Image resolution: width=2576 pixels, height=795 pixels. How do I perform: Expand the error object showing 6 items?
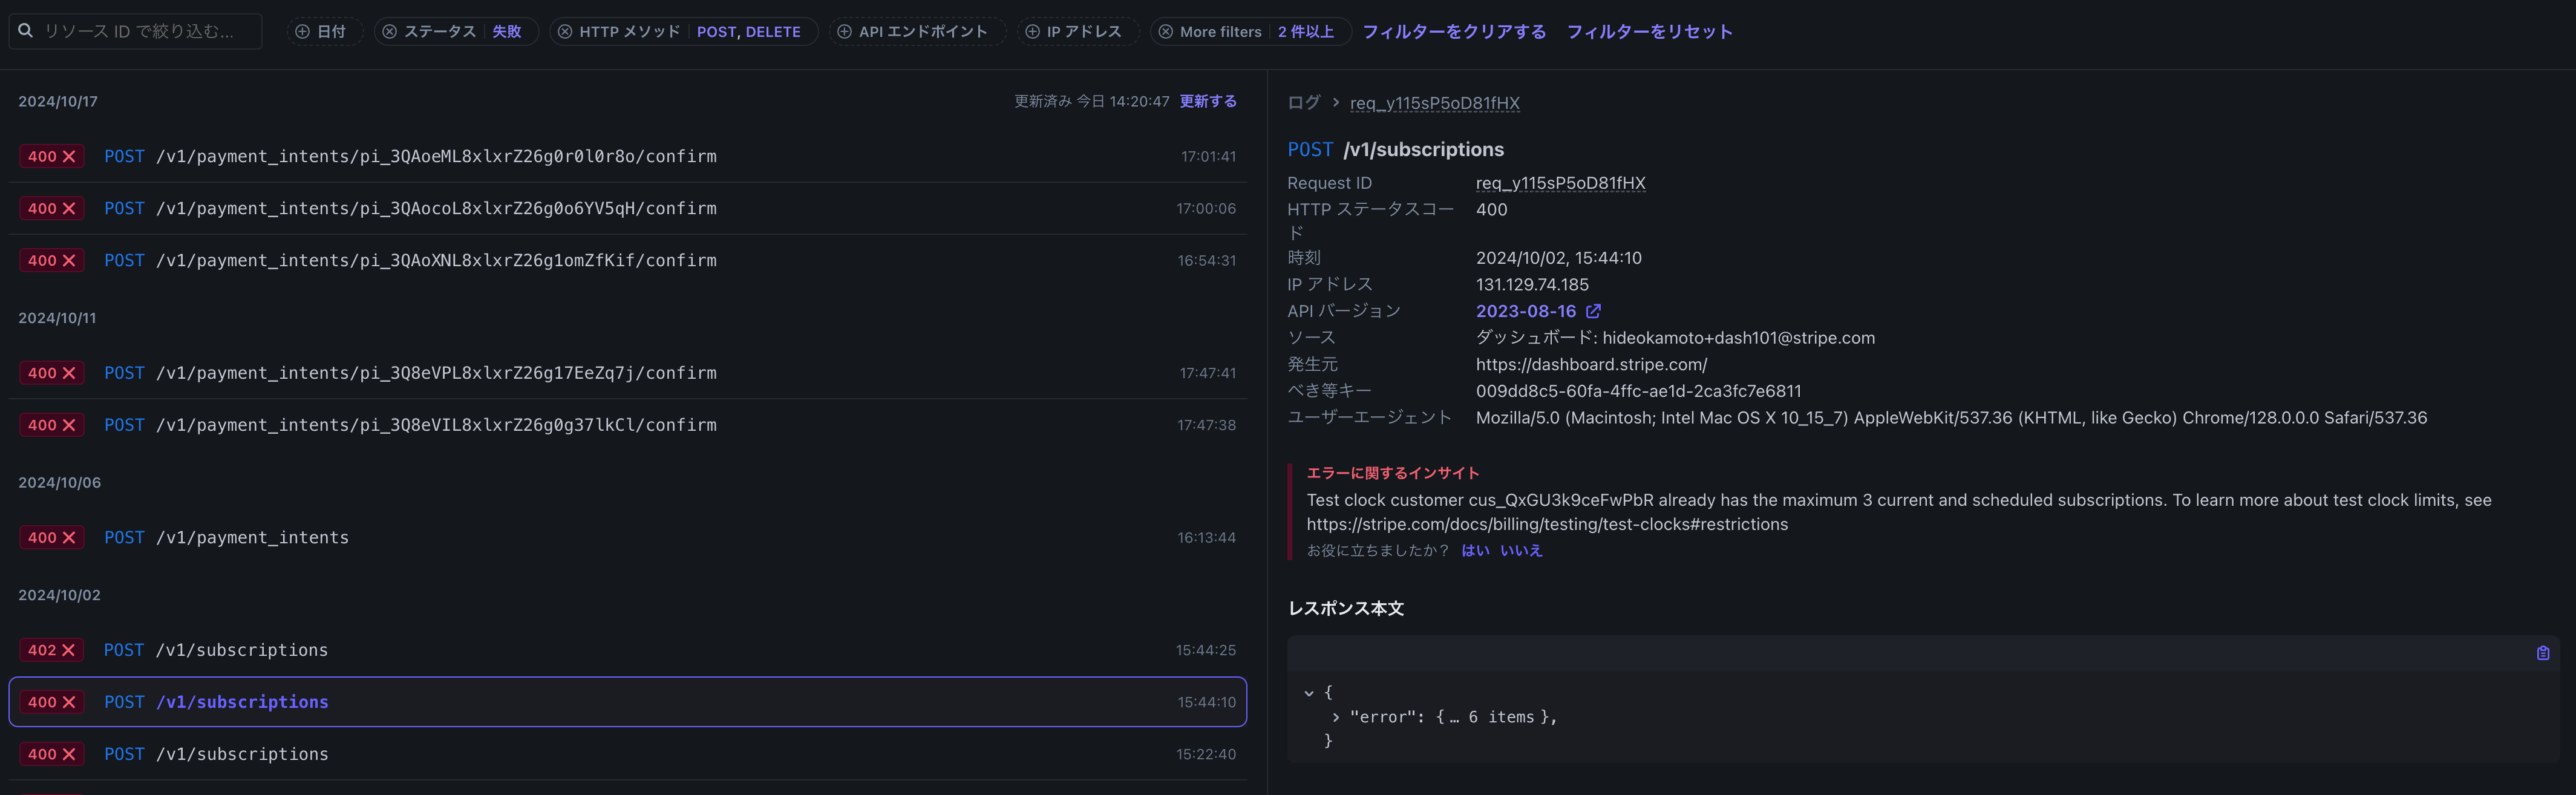[1337, 717]
